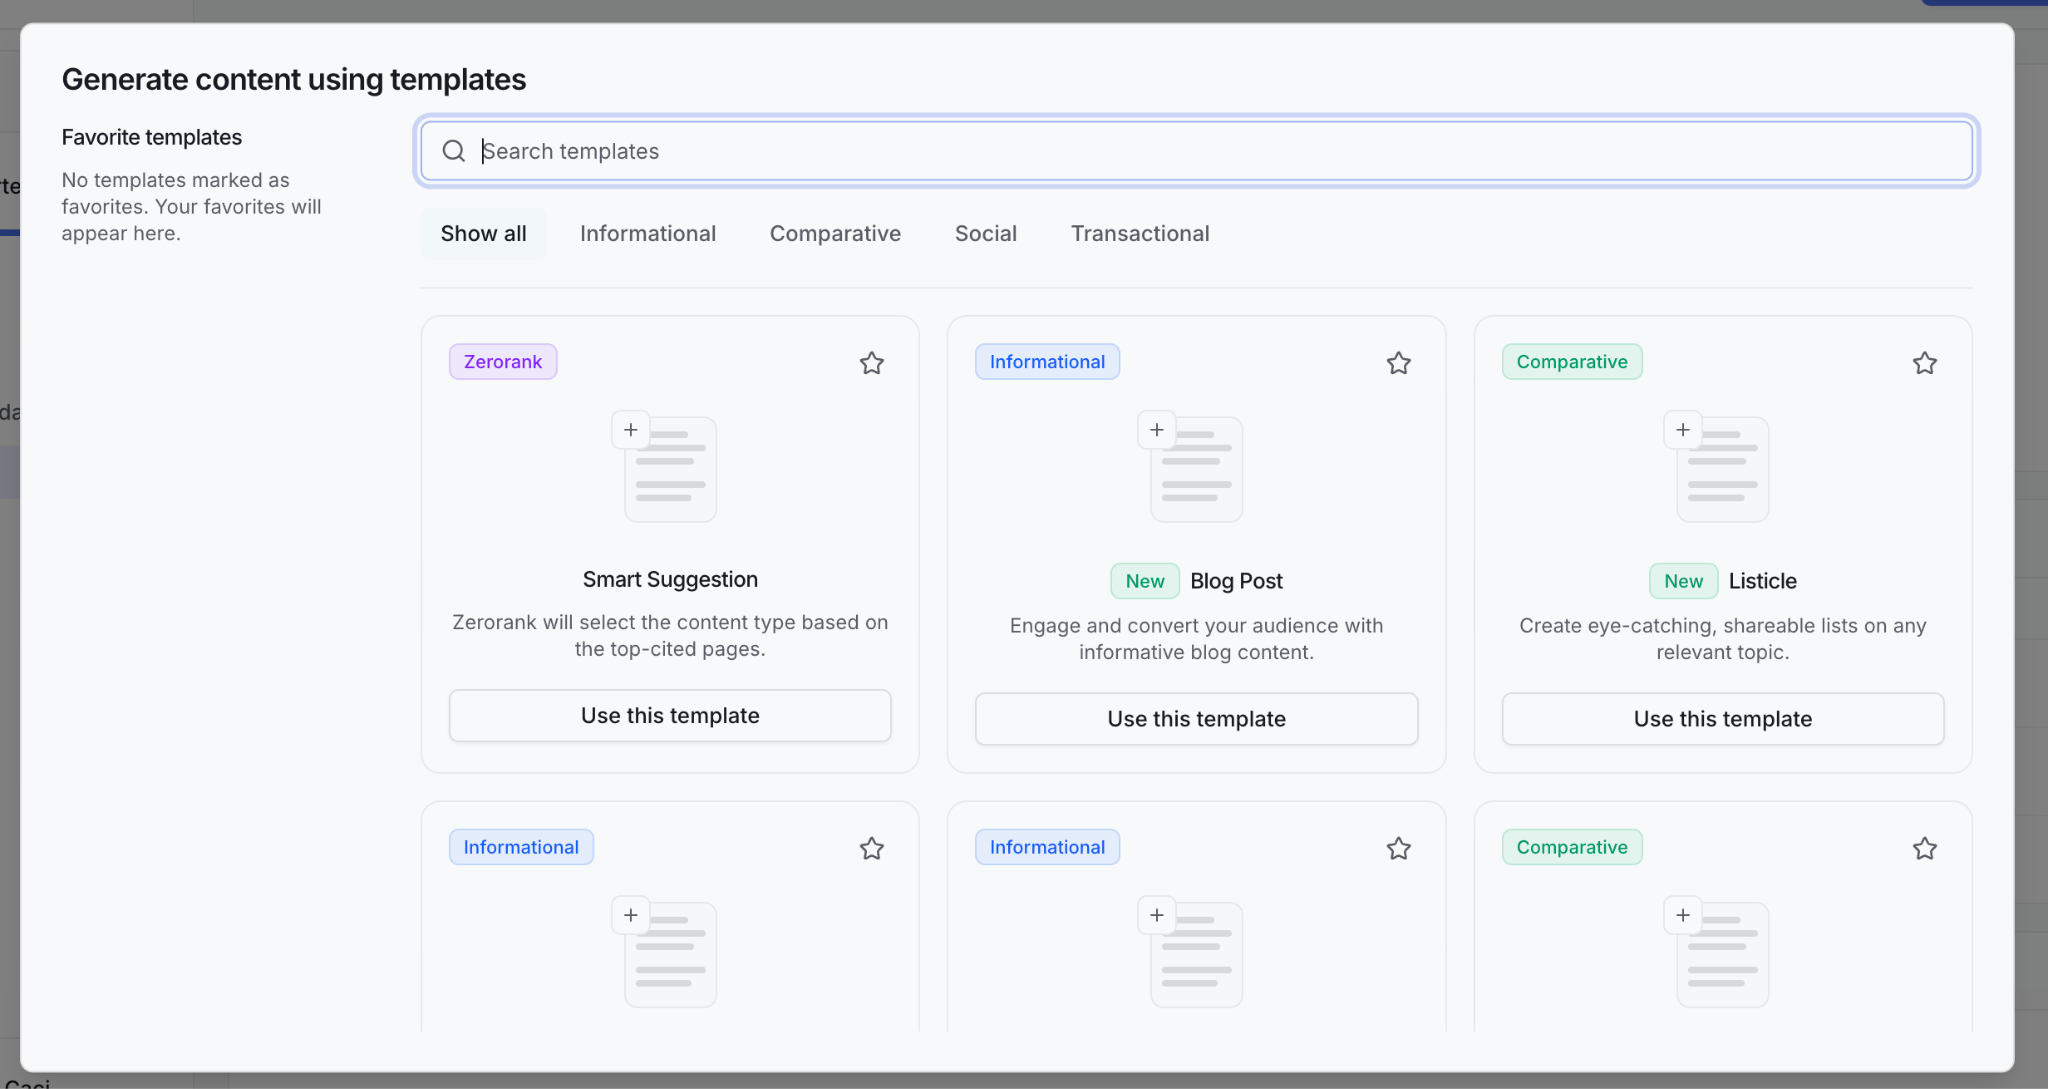Viewport: 2048px width, 1089px height.
Task: Click Comparative badge on second-row right card
Action: coord(1572,847)
